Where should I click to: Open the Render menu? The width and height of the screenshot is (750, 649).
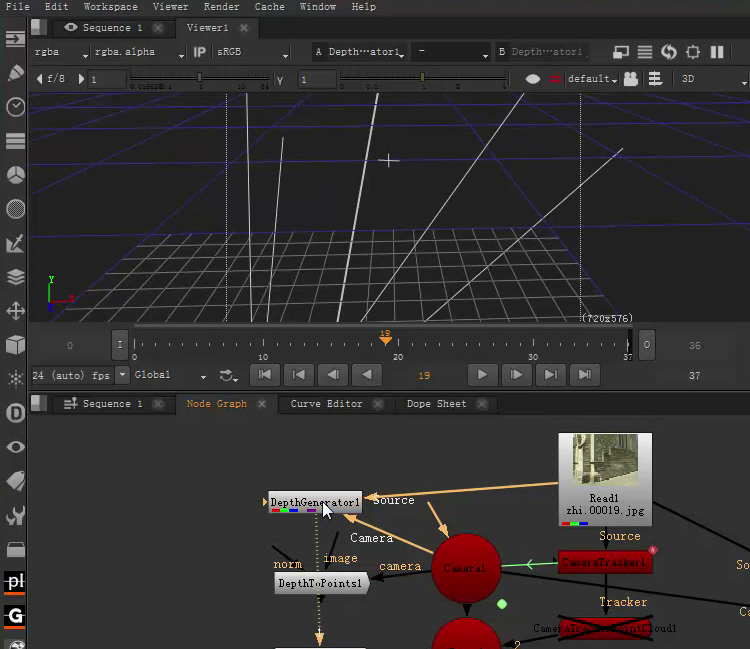[x=221, y=7]
